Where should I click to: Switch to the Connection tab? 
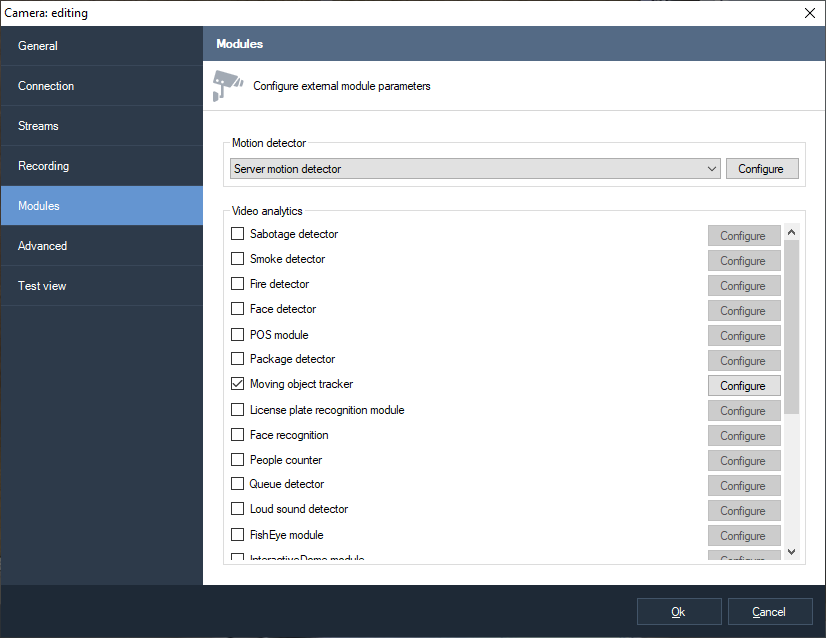coord(101,86)
